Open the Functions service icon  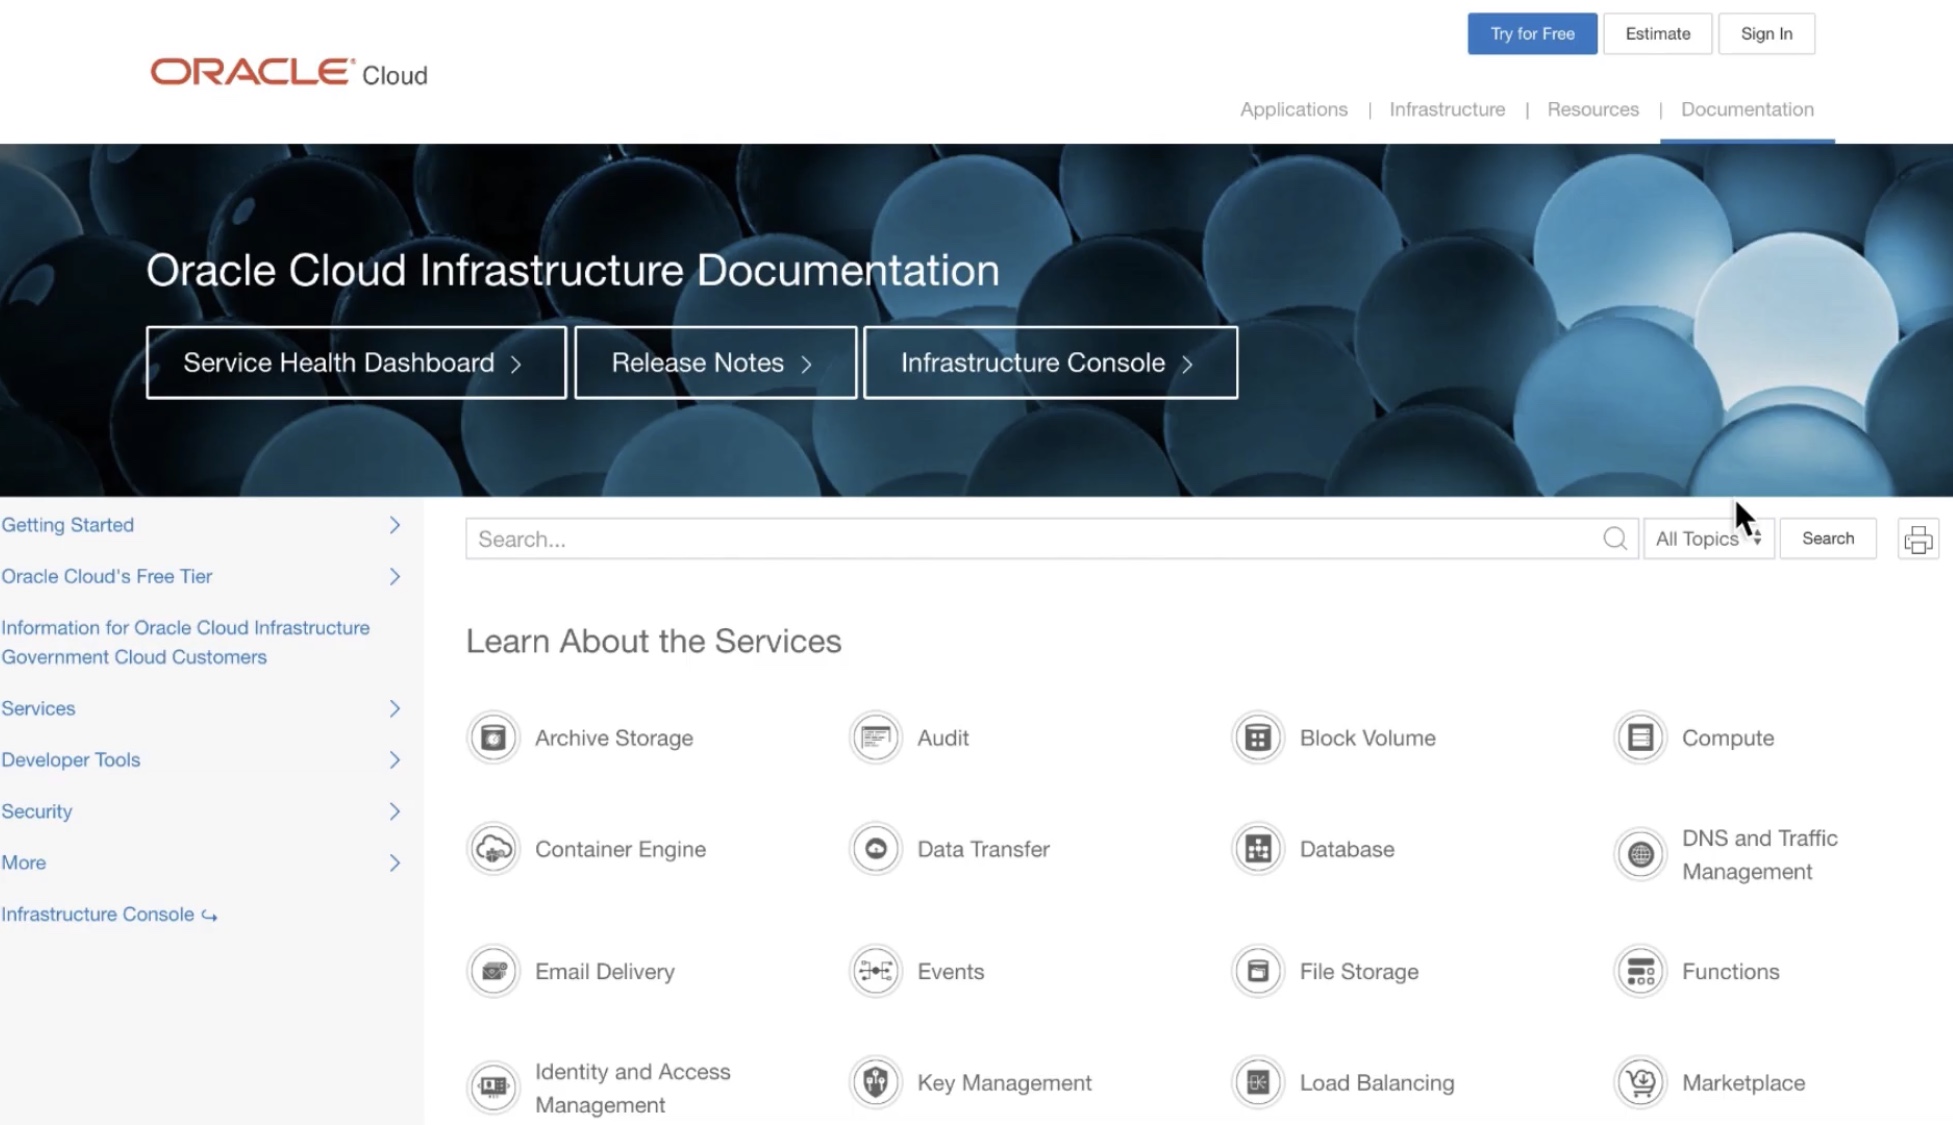pyautogui.click(x=1640, y=971)
